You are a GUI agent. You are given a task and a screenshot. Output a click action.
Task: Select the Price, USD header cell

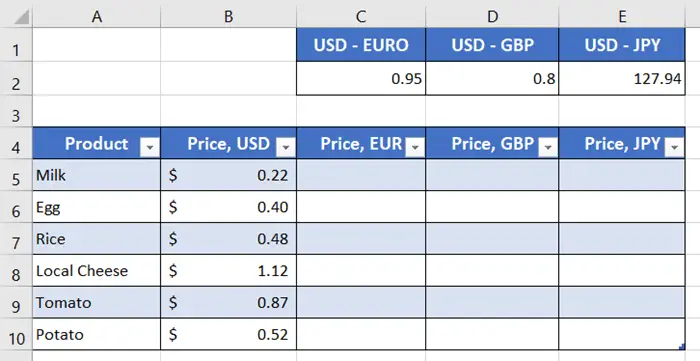pyautogui.click(x=229, y=143)
